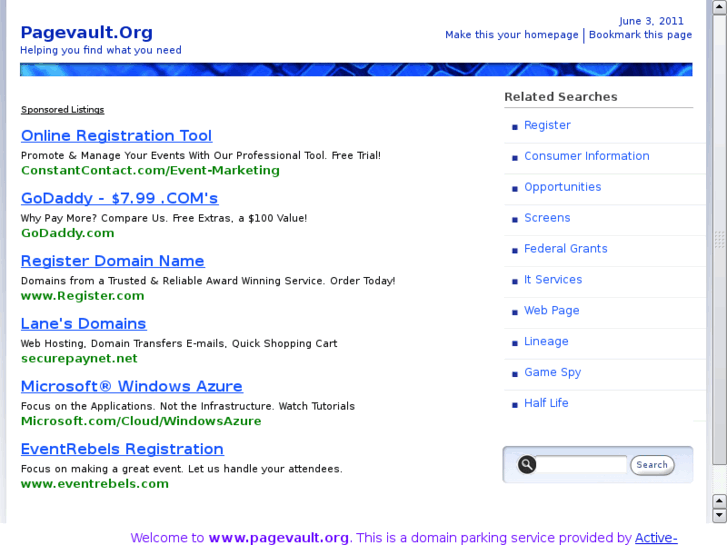The width and height of the screenshot is (727, 545).
Task: Click the Pagevault.Org site title
Action: coord(87,32)
